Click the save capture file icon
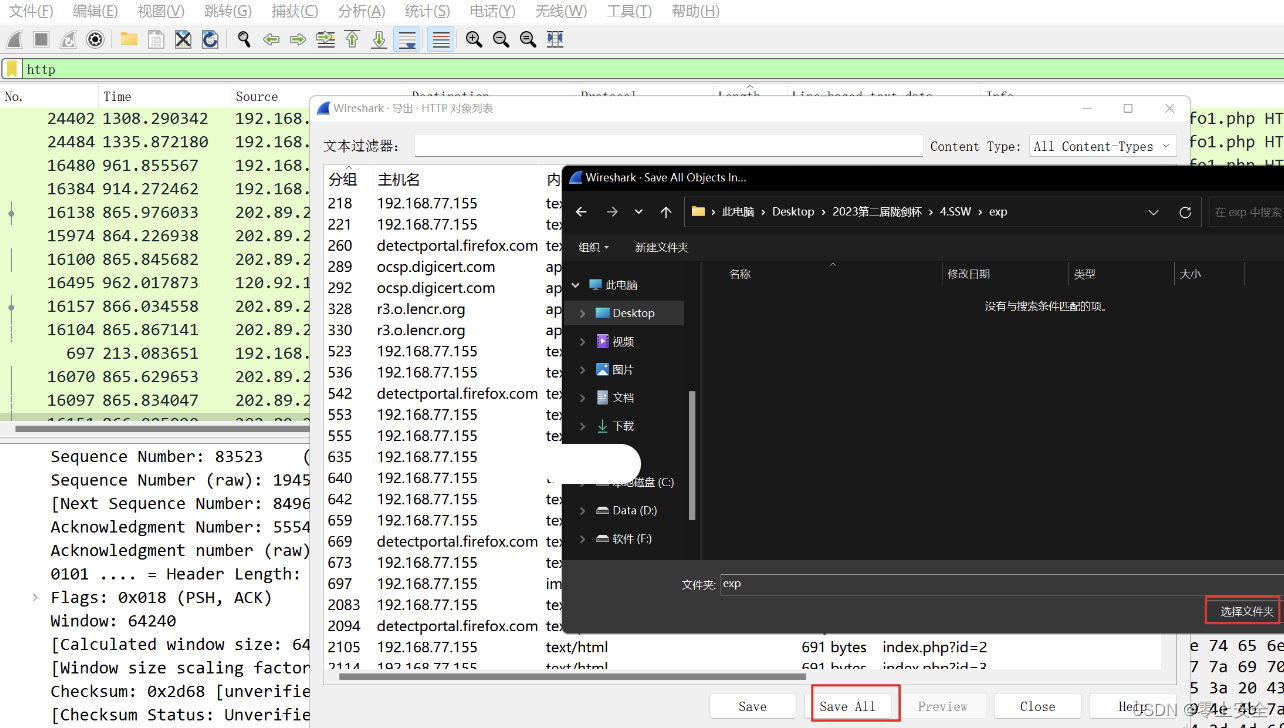1284x728 pixels. tap(156, 40)
